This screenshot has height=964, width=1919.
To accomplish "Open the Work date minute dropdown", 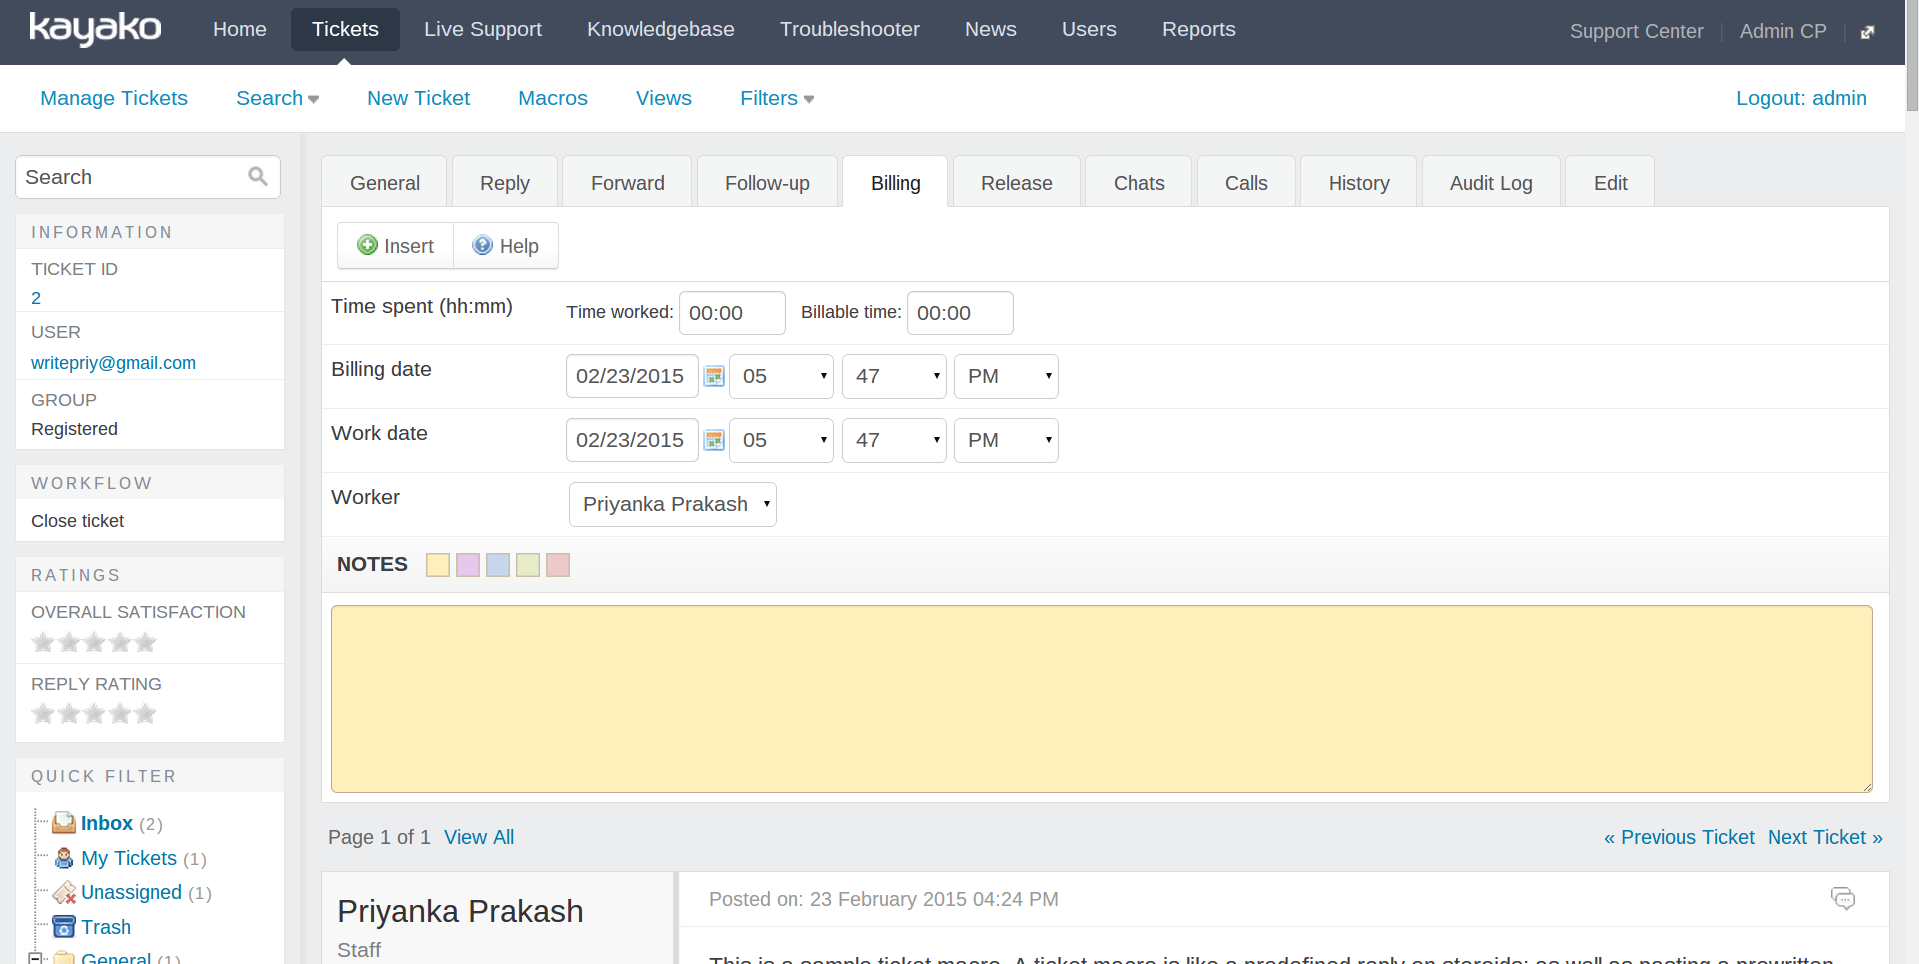I will pyautogui.click(x=894, y=440).
